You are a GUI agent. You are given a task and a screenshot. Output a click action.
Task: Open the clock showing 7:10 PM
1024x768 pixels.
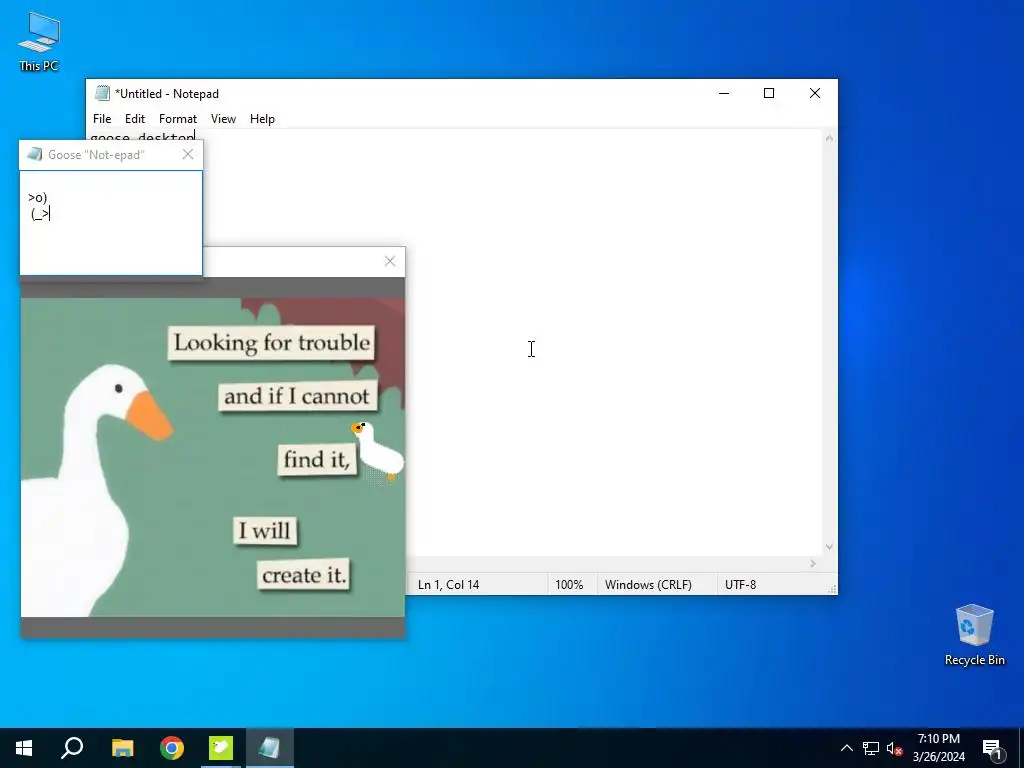(x=938, y=748)
